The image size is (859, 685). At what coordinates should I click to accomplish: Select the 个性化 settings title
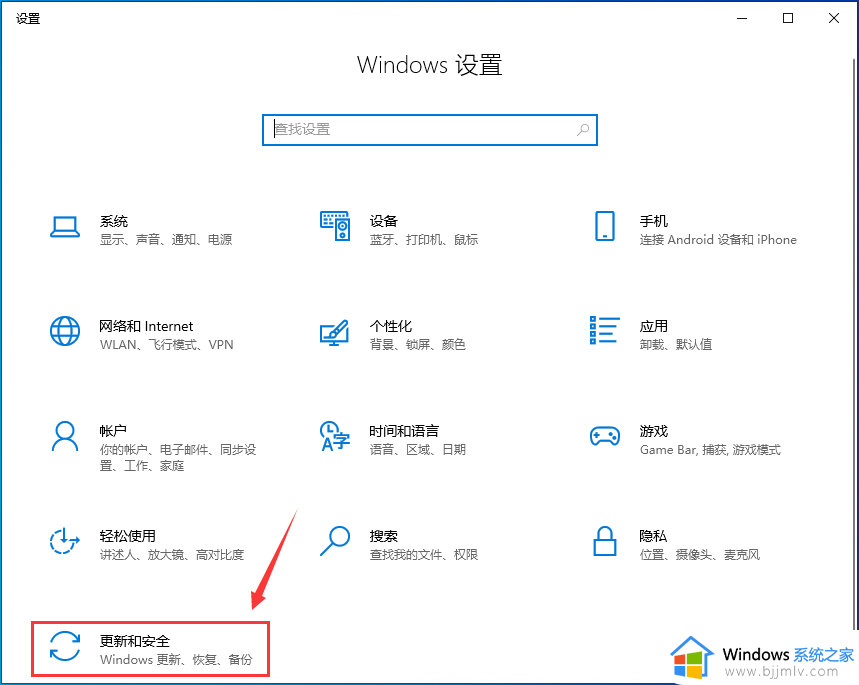pyautogui.click(x=391, y=326)
